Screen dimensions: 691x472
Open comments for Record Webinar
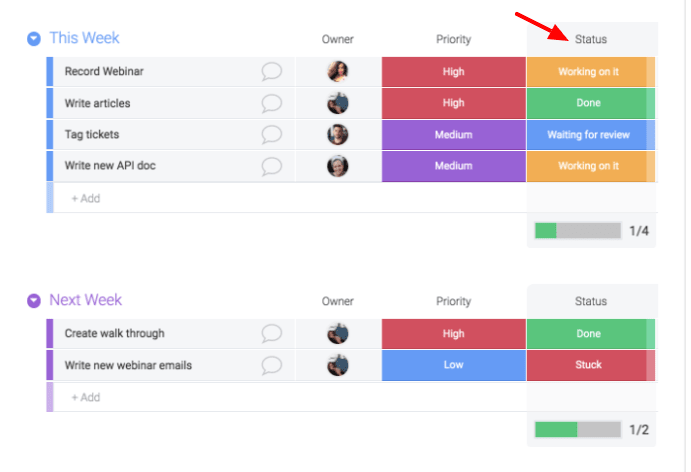point(271,71)
